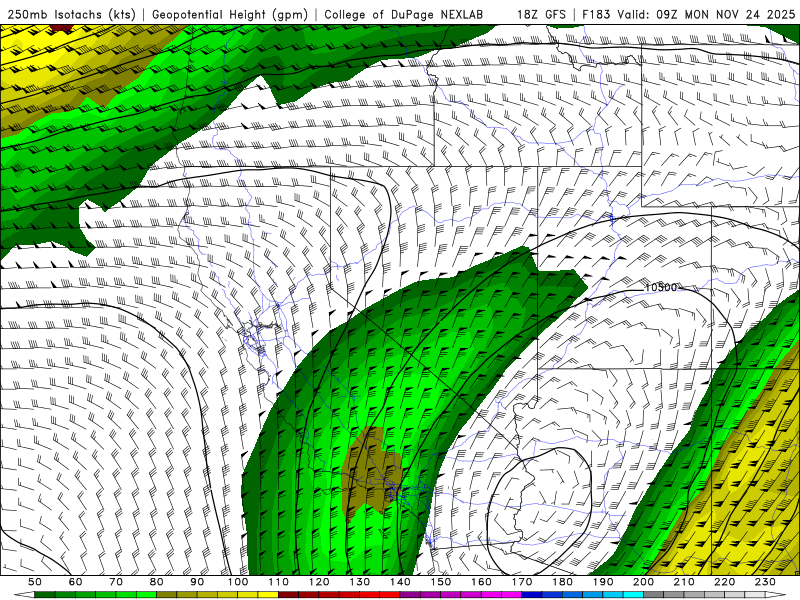
Task: Click the "F183" forecast hour text
Action: click(x=596, y=14)
